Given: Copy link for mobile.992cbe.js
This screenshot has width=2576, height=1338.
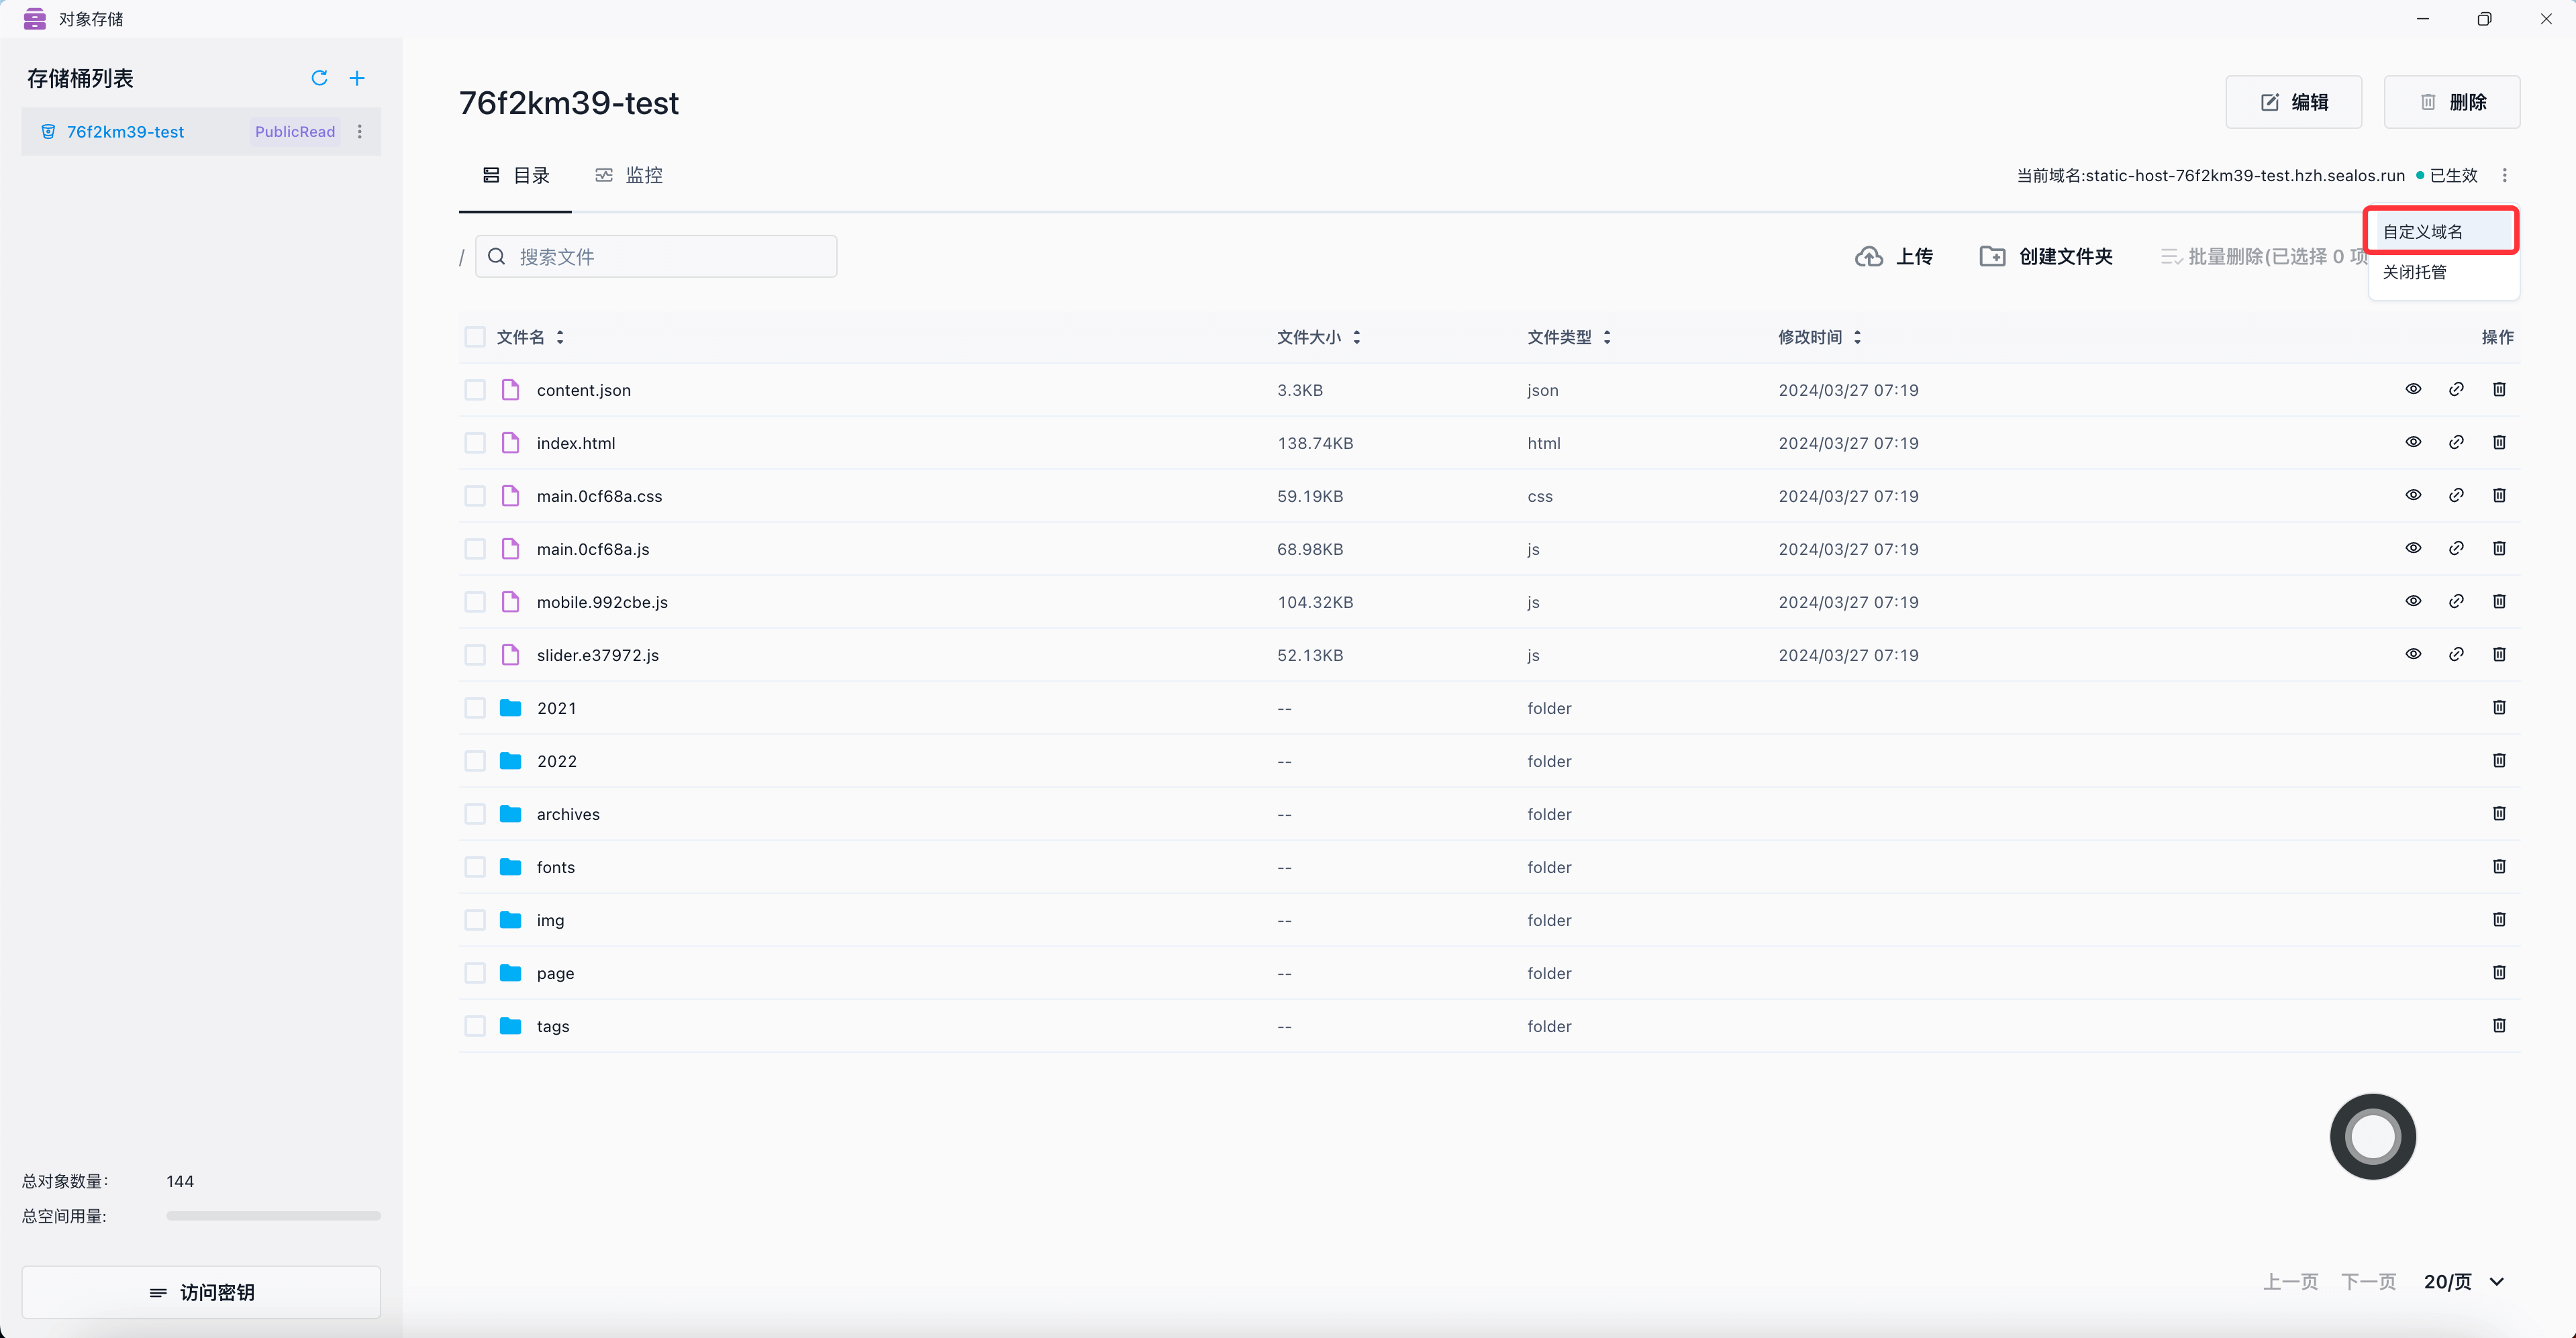Looking at the screenshot, I should (2456, 601).
